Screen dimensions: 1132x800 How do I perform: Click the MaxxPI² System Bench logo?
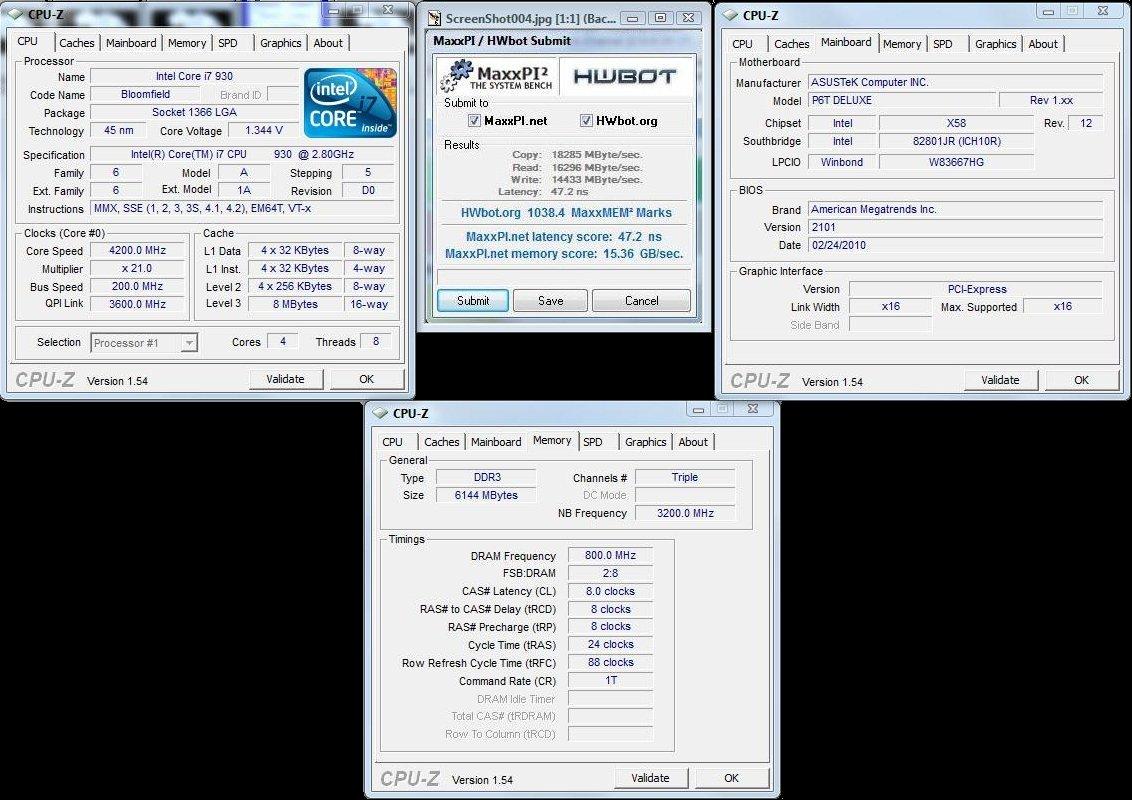coord(496,77)
